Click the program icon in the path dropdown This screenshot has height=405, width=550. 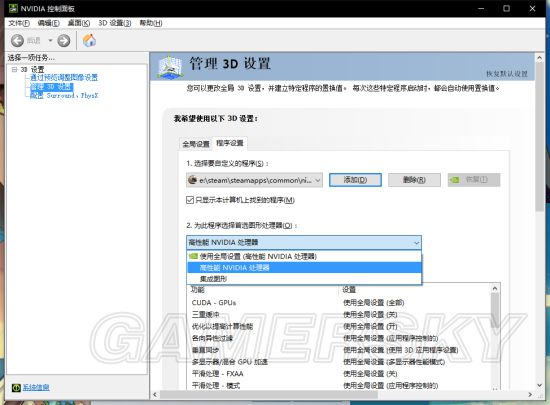[x=193, y=180]
